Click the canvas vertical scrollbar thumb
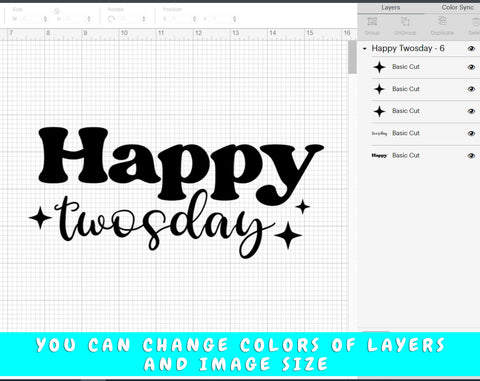This screenshot has width=480, height=381. (352, 57)
